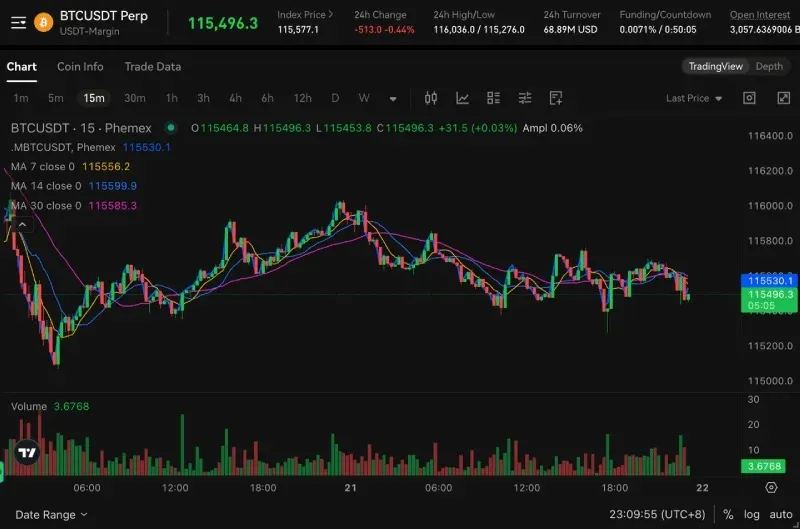Viewport: 800px width, 529px height.
Task: Select the 12h timeframe
Action: [303, 98]
